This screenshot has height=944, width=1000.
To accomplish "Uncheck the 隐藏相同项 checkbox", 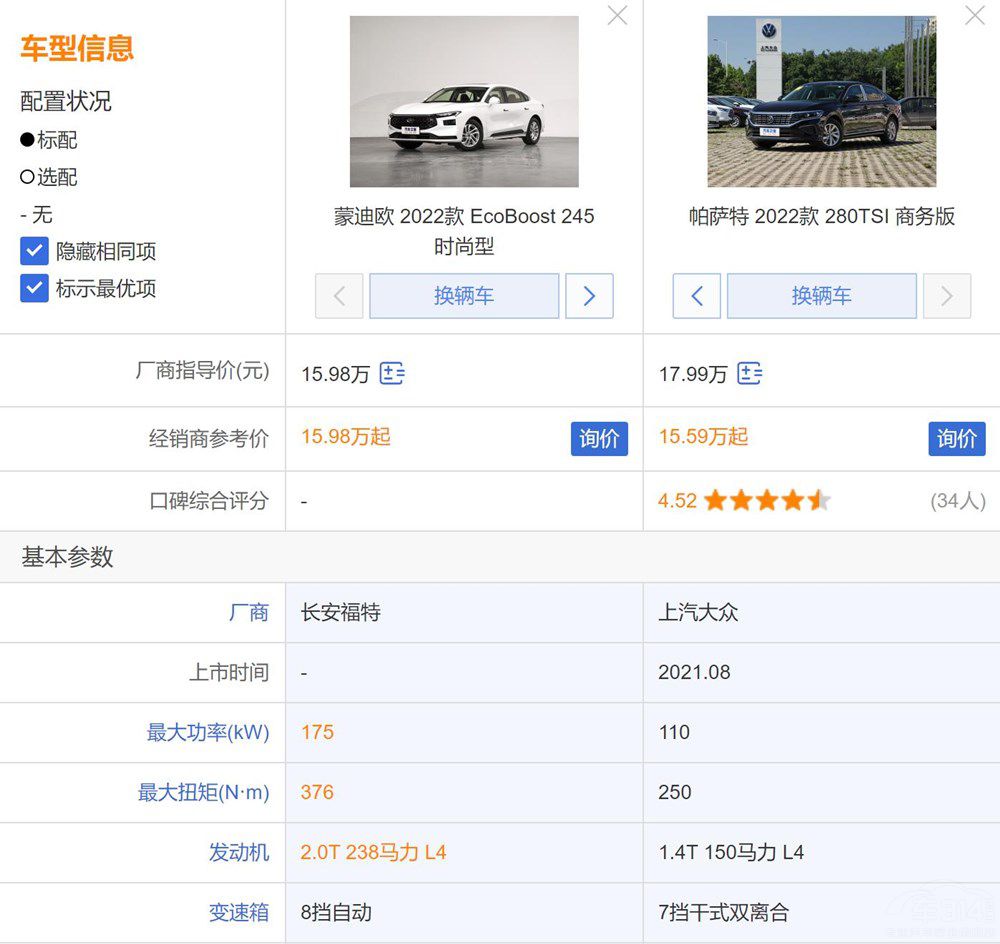I will coord(35,251).
